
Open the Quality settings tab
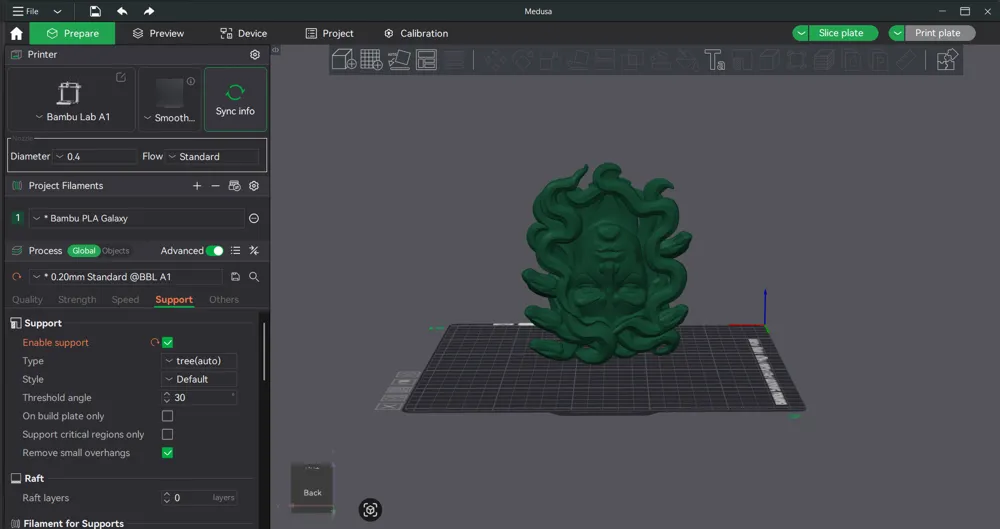(x=27, y=300)
